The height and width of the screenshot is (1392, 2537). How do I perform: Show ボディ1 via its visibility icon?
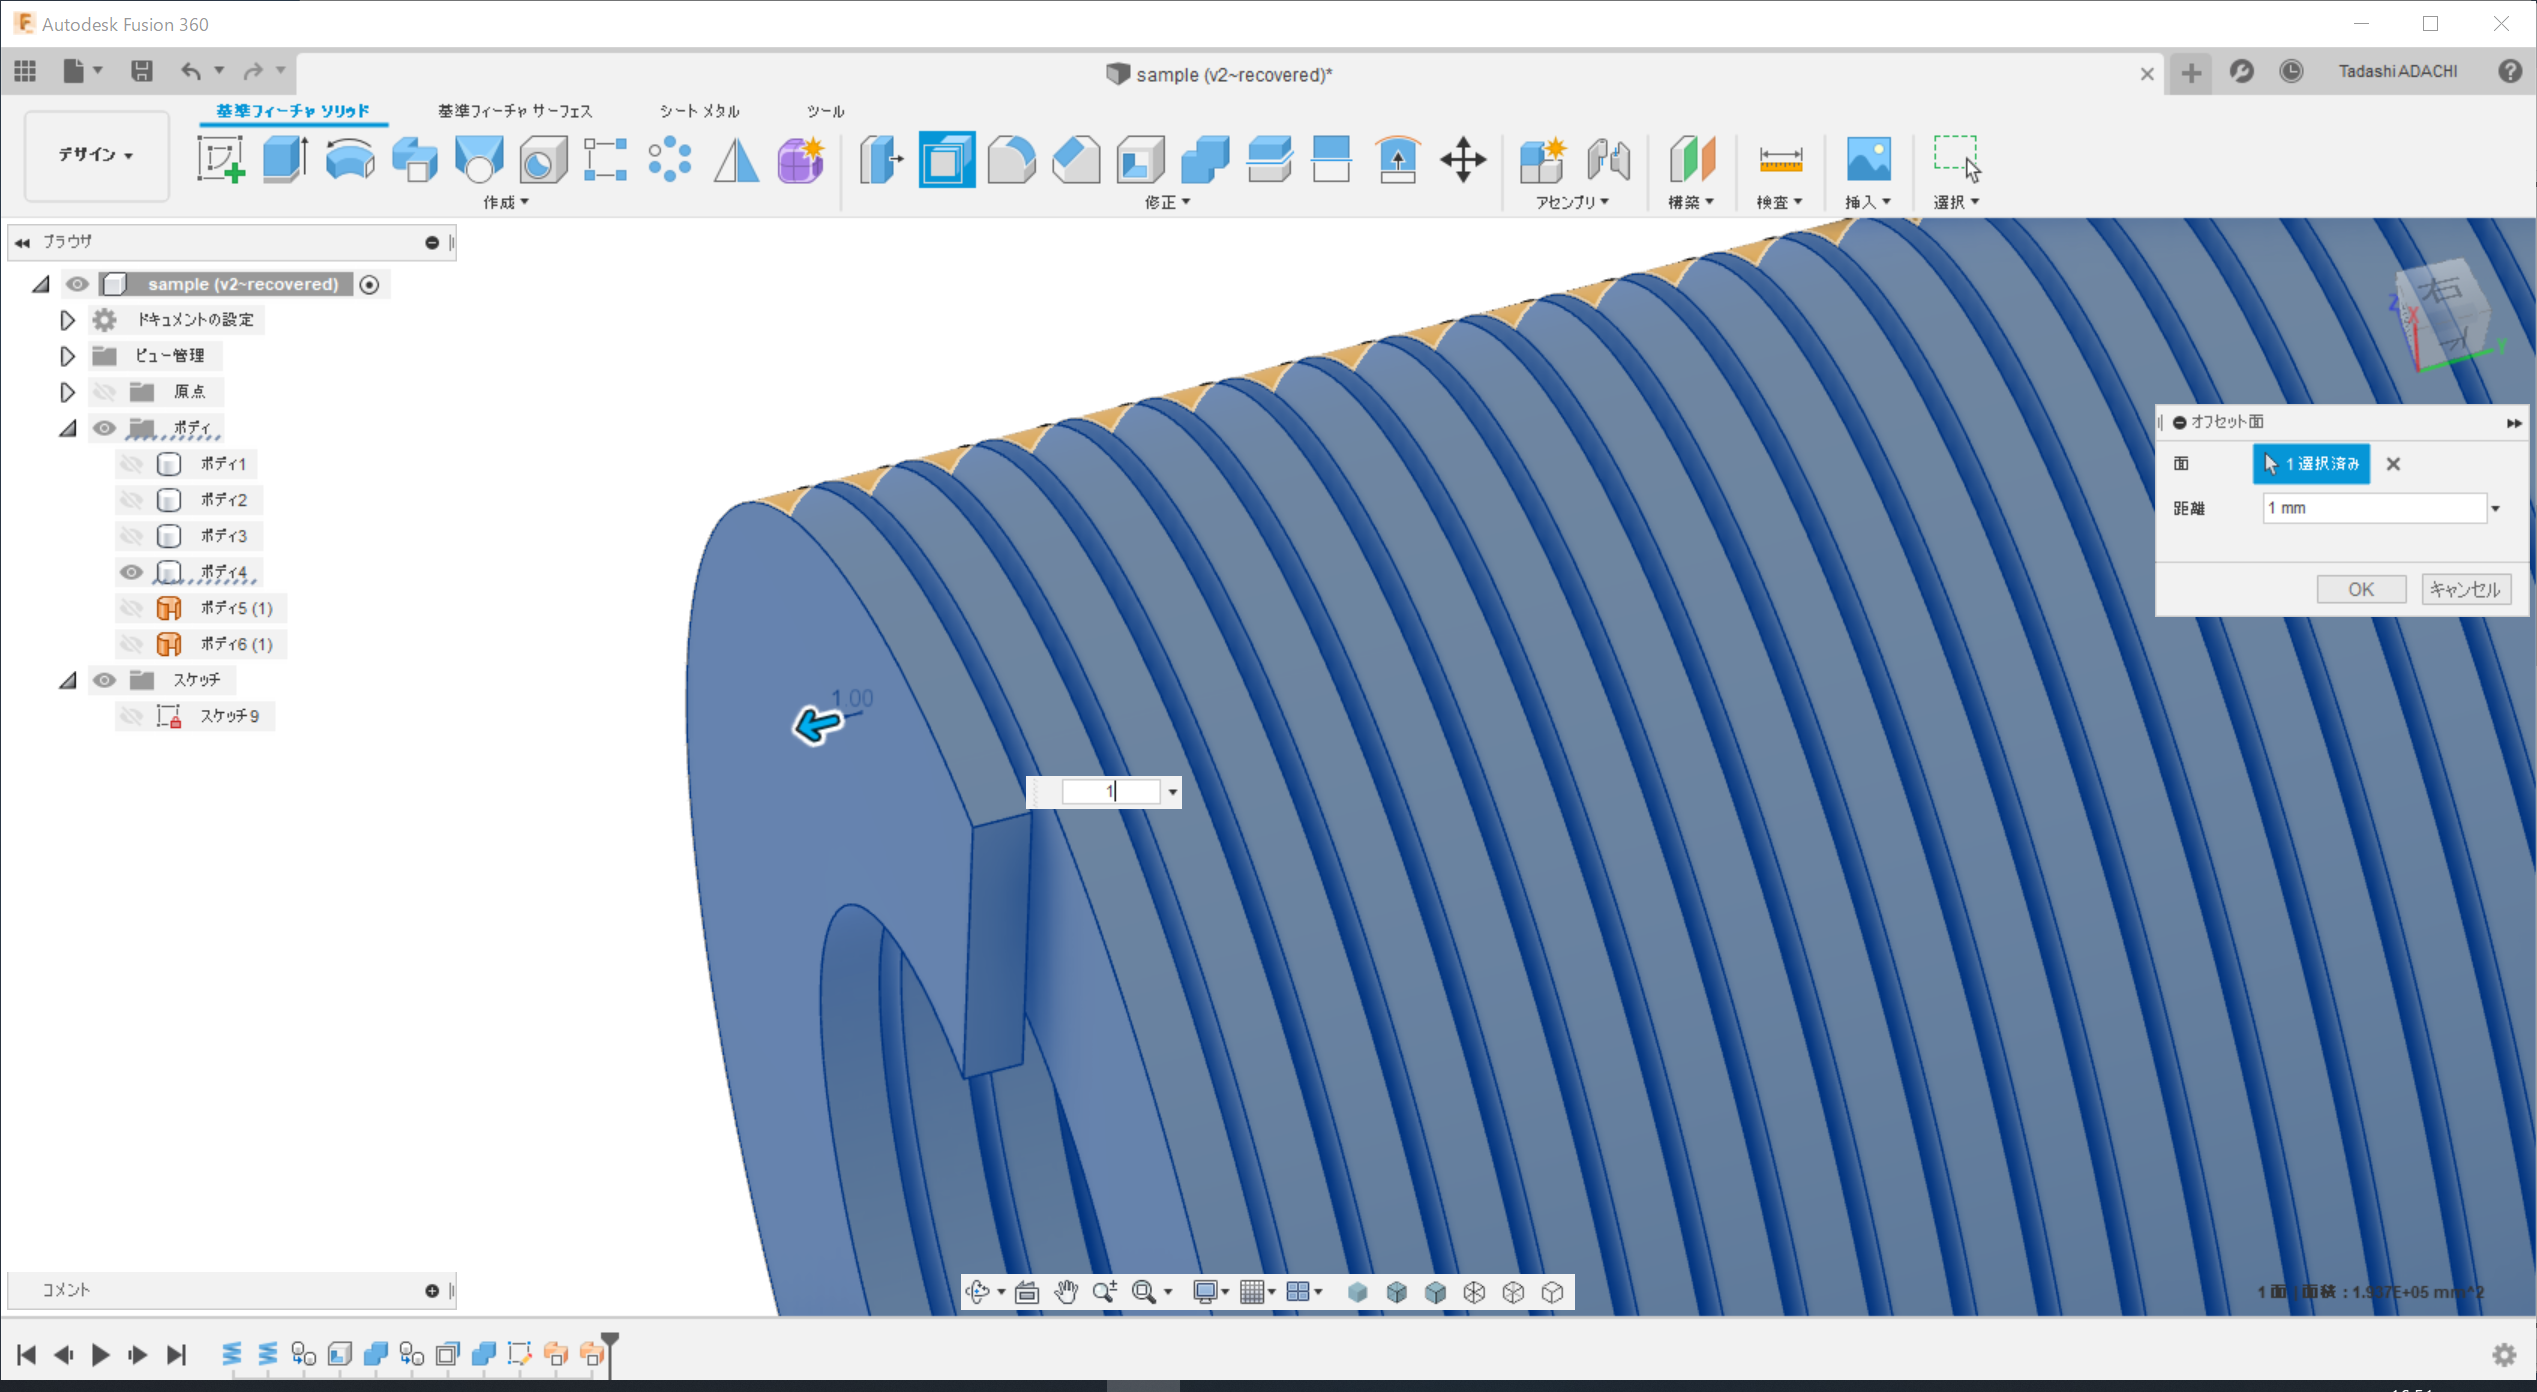131,464
